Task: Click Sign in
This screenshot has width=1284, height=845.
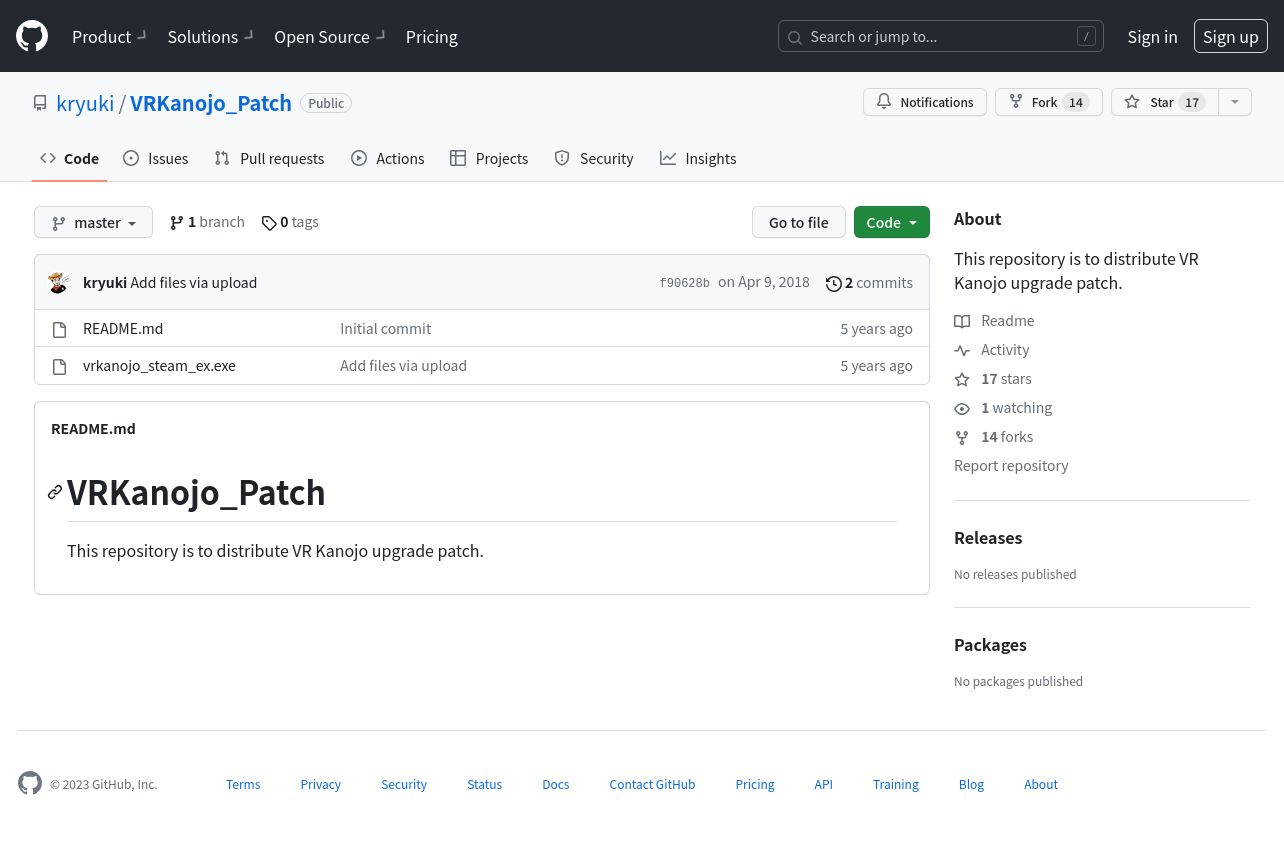Action: coord(1152,36)
